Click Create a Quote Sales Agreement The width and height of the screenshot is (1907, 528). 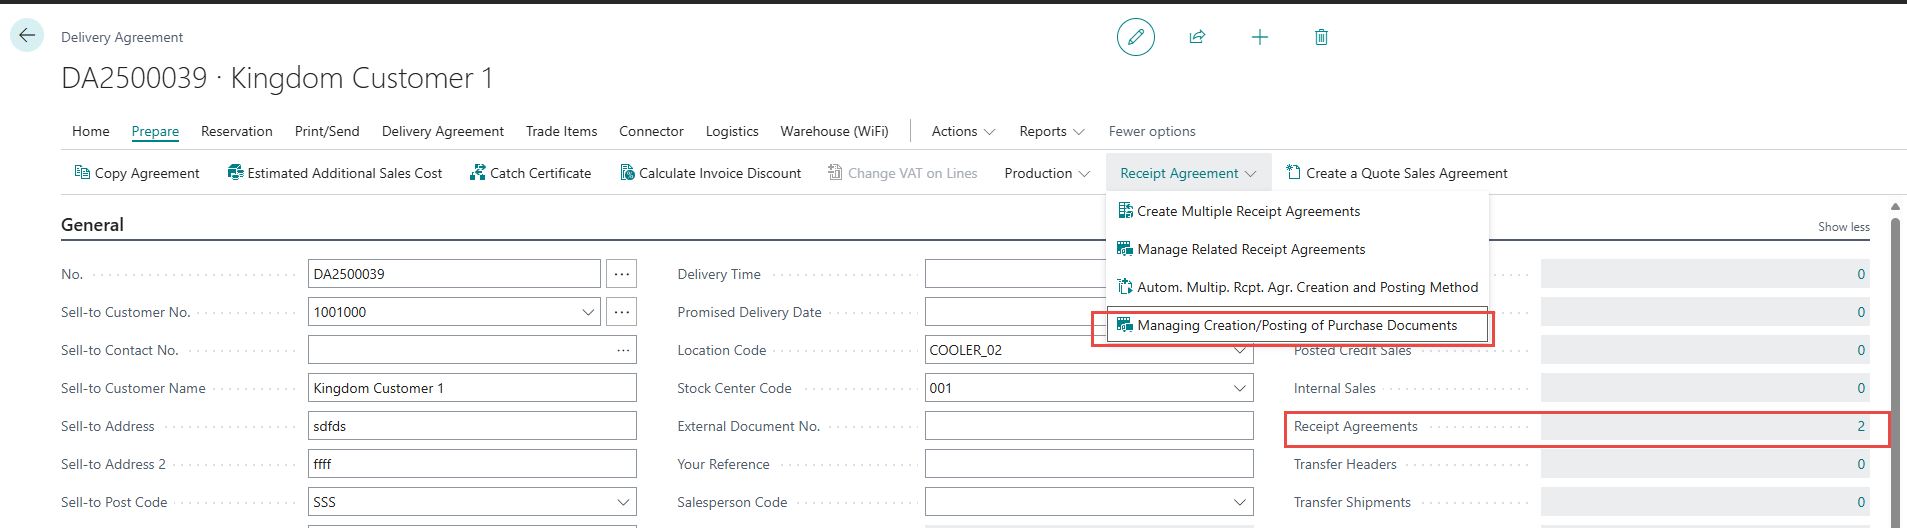(1396, 173)
